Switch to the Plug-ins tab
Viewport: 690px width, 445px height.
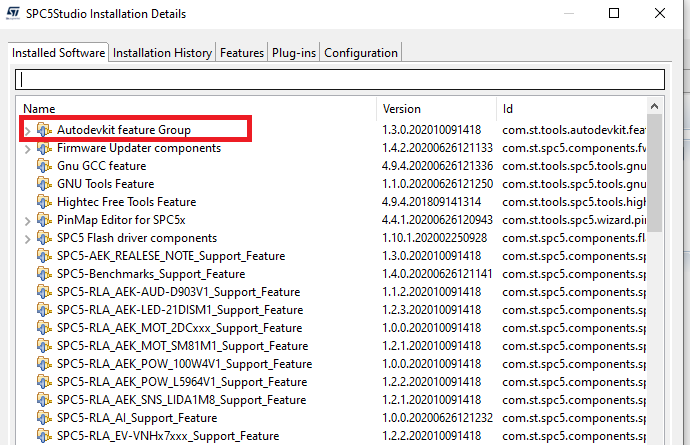(x=294, y=53)
